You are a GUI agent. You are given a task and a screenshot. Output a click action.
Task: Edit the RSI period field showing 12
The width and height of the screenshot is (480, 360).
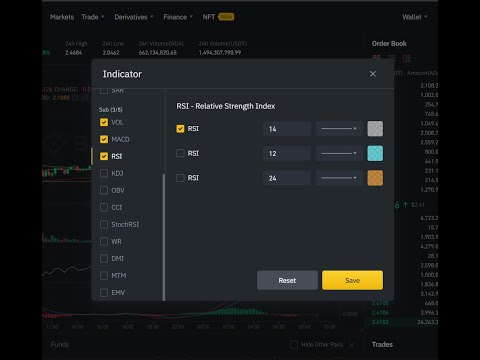(287, 153)
